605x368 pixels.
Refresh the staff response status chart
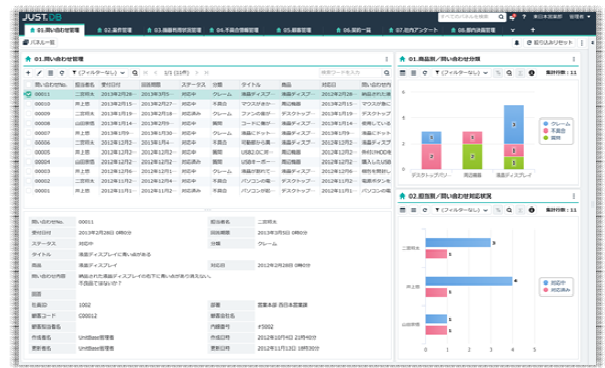pos(425,210)
